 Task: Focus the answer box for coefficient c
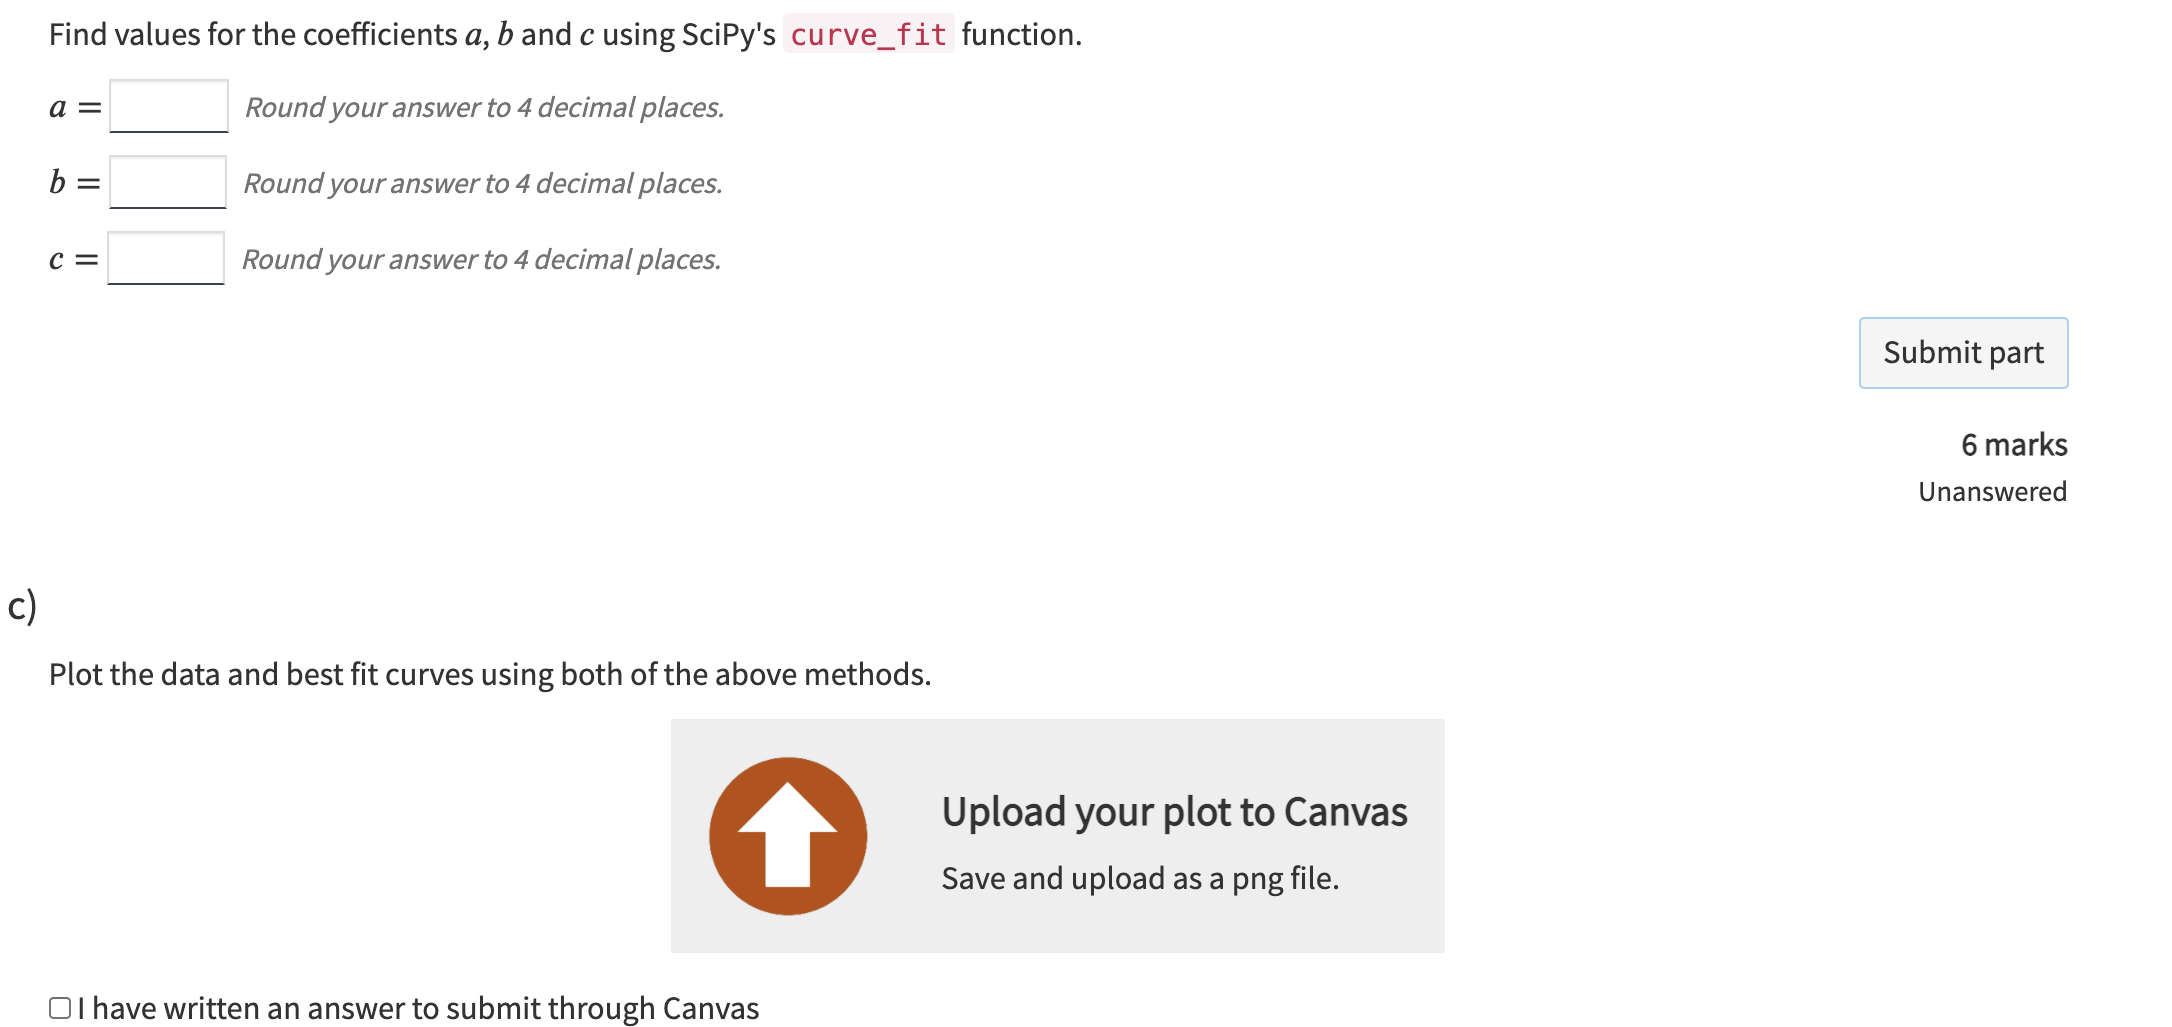(x=166, y=258)
